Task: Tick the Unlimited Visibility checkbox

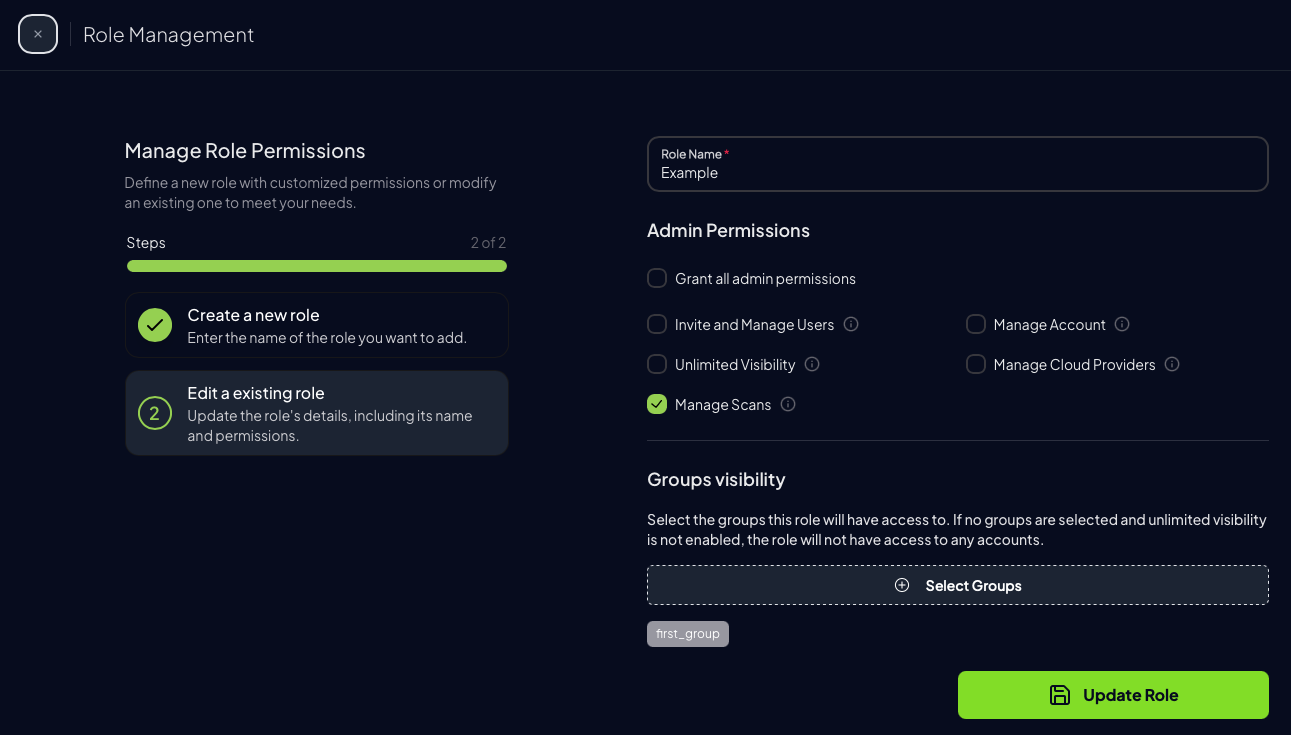Action: (657, 364)
